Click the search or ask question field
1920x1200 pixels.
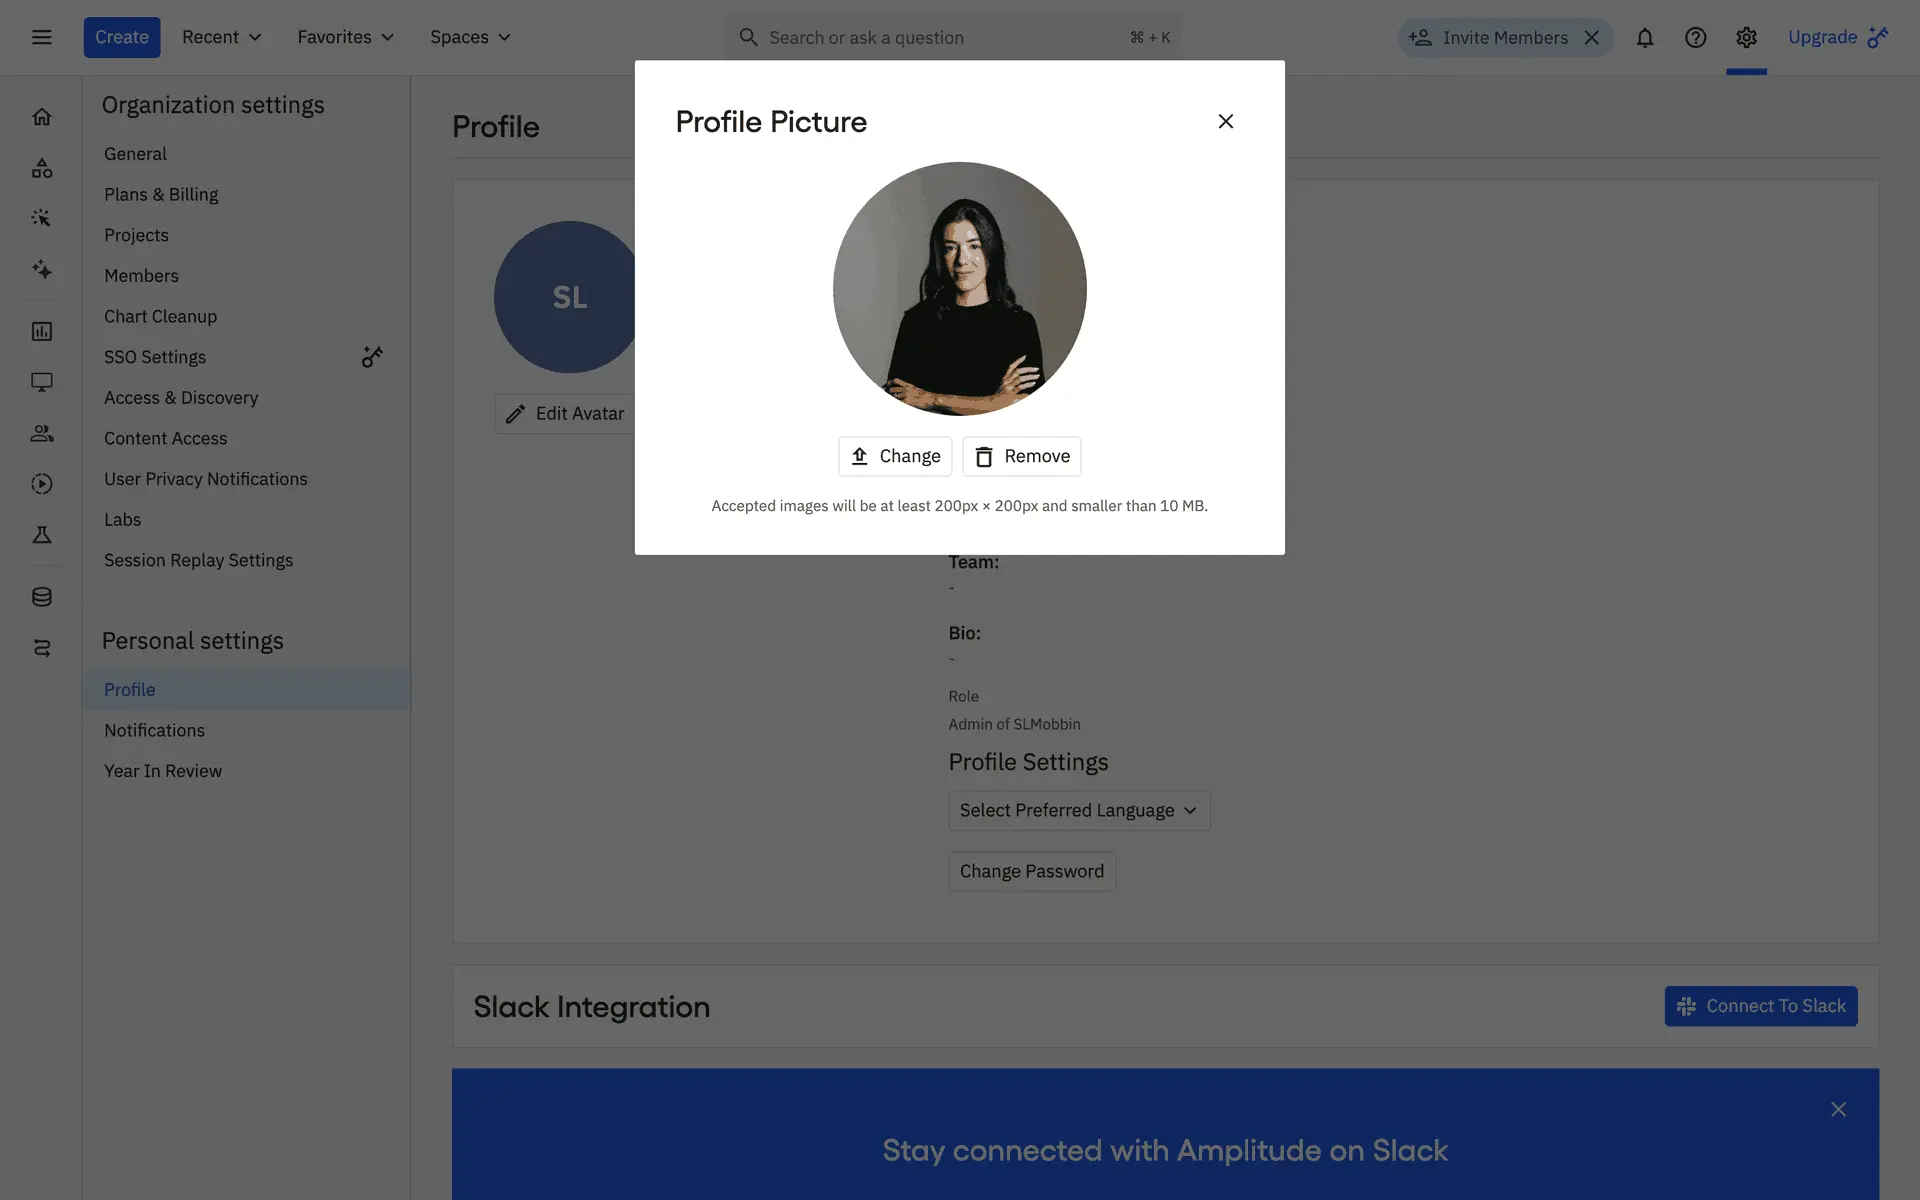coord(940,37)
